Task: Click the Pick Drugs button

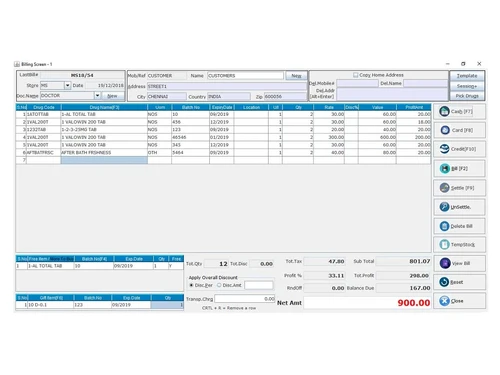Action: tap(467, 96)
